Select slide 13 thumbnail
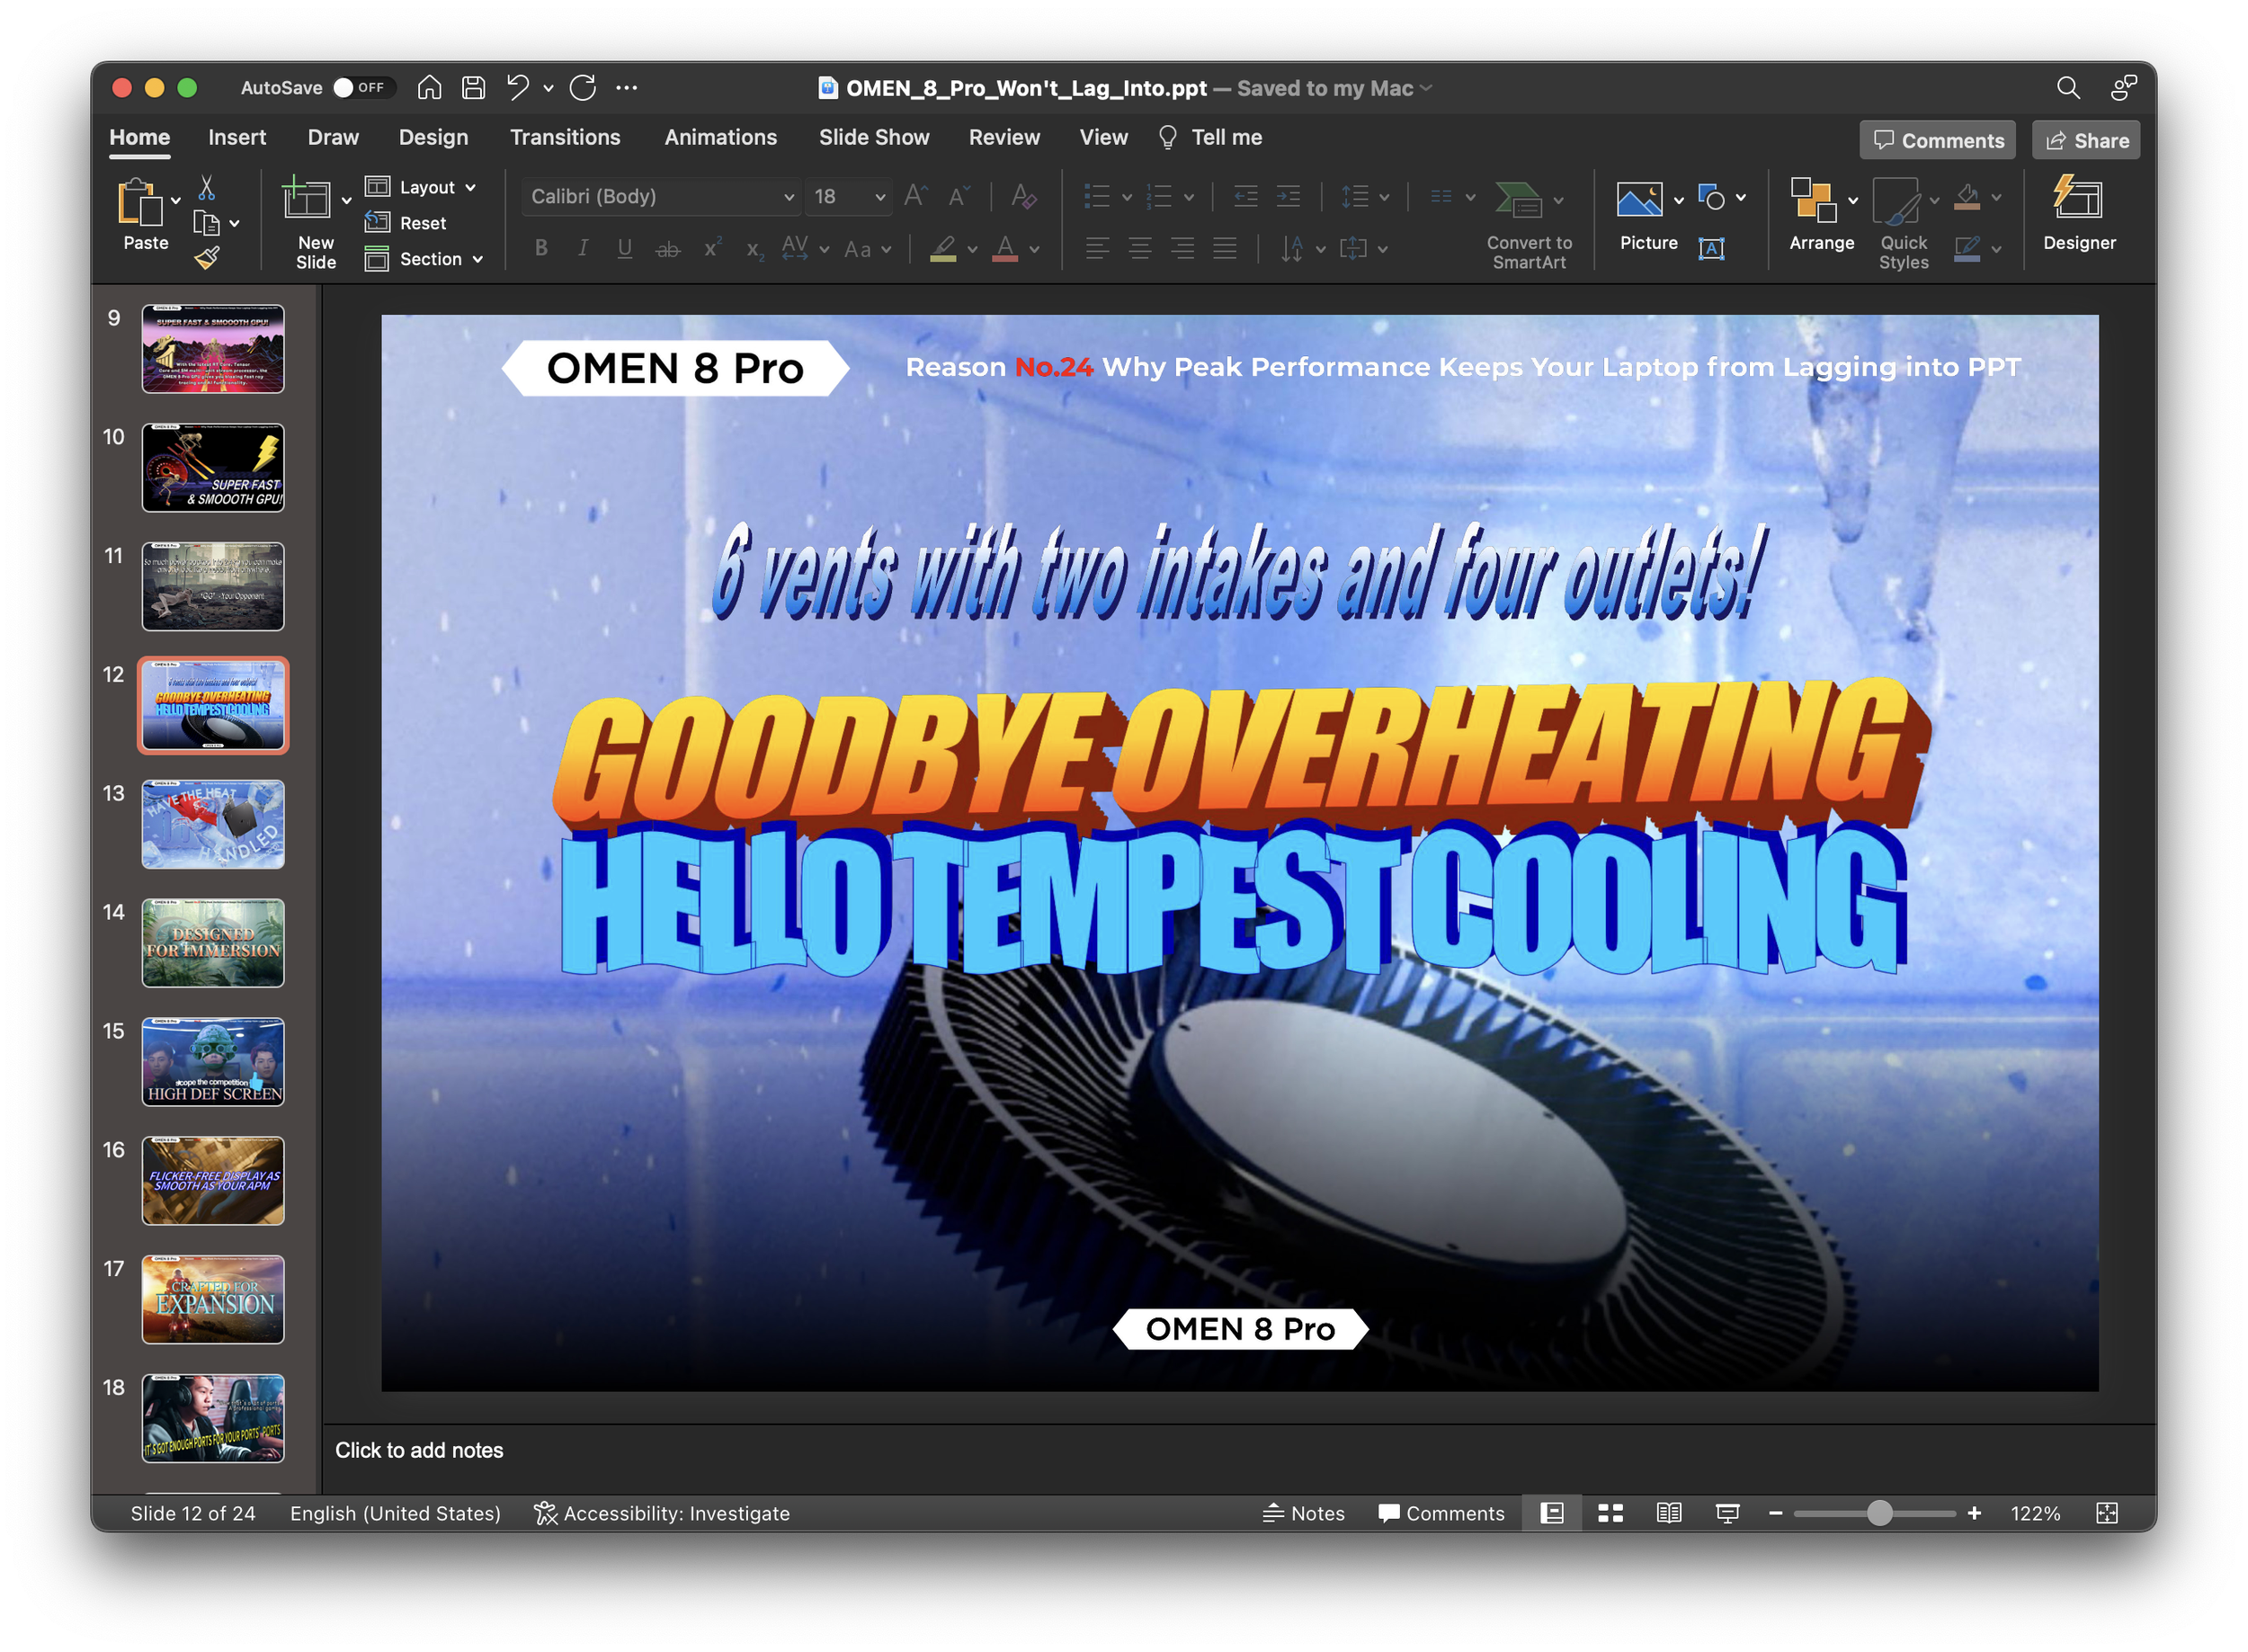Image resolution: width=2248 pixels, height=1652 pixels. coord(213,824)
